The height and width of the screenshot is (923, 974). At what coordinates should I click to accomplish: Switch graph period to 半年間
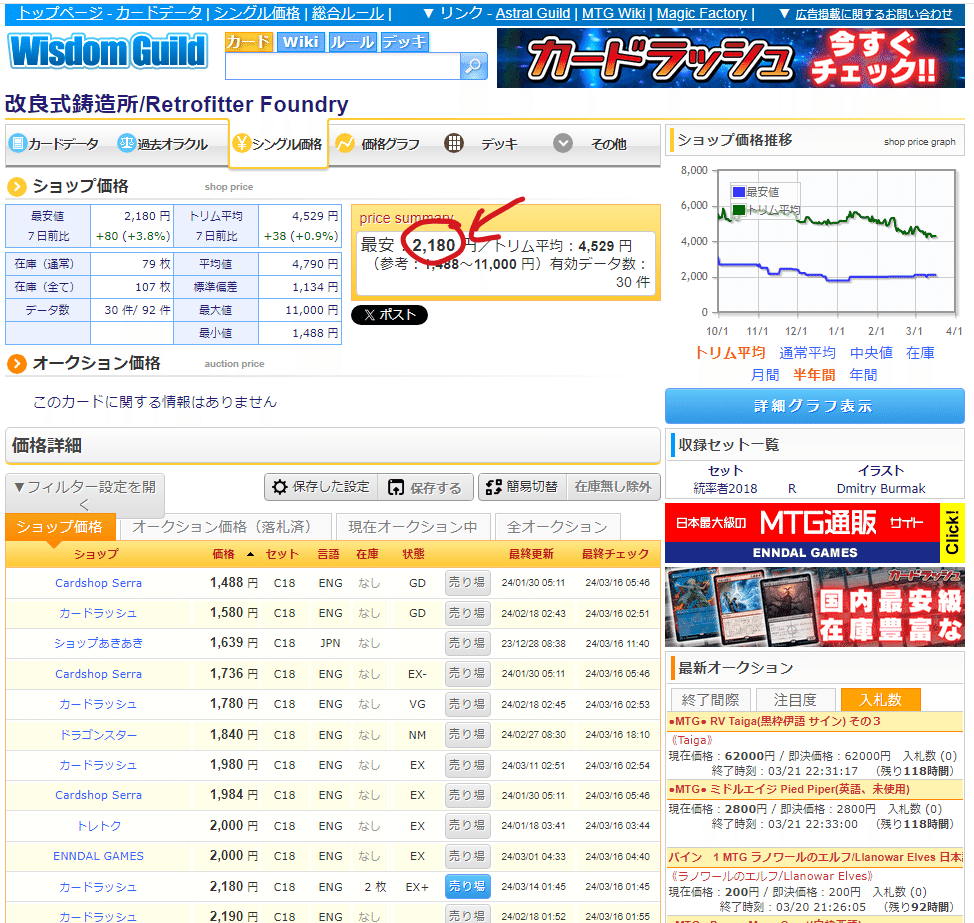pos(814,375)
